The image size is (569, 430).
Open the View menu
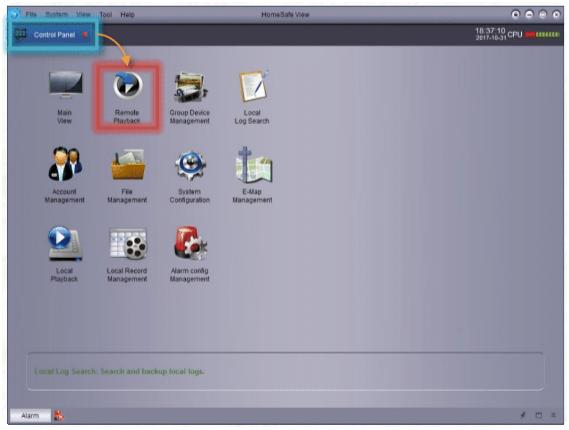[83, 15]
